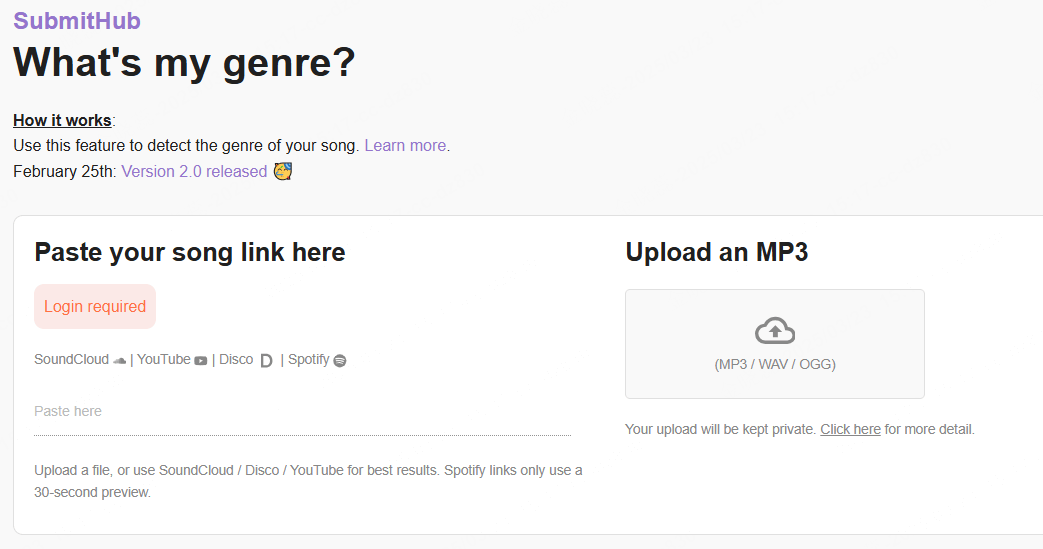Screen dimensions: 1043x549
Task: Click the YouTube play icon
Action: click(x=200, y=361)
